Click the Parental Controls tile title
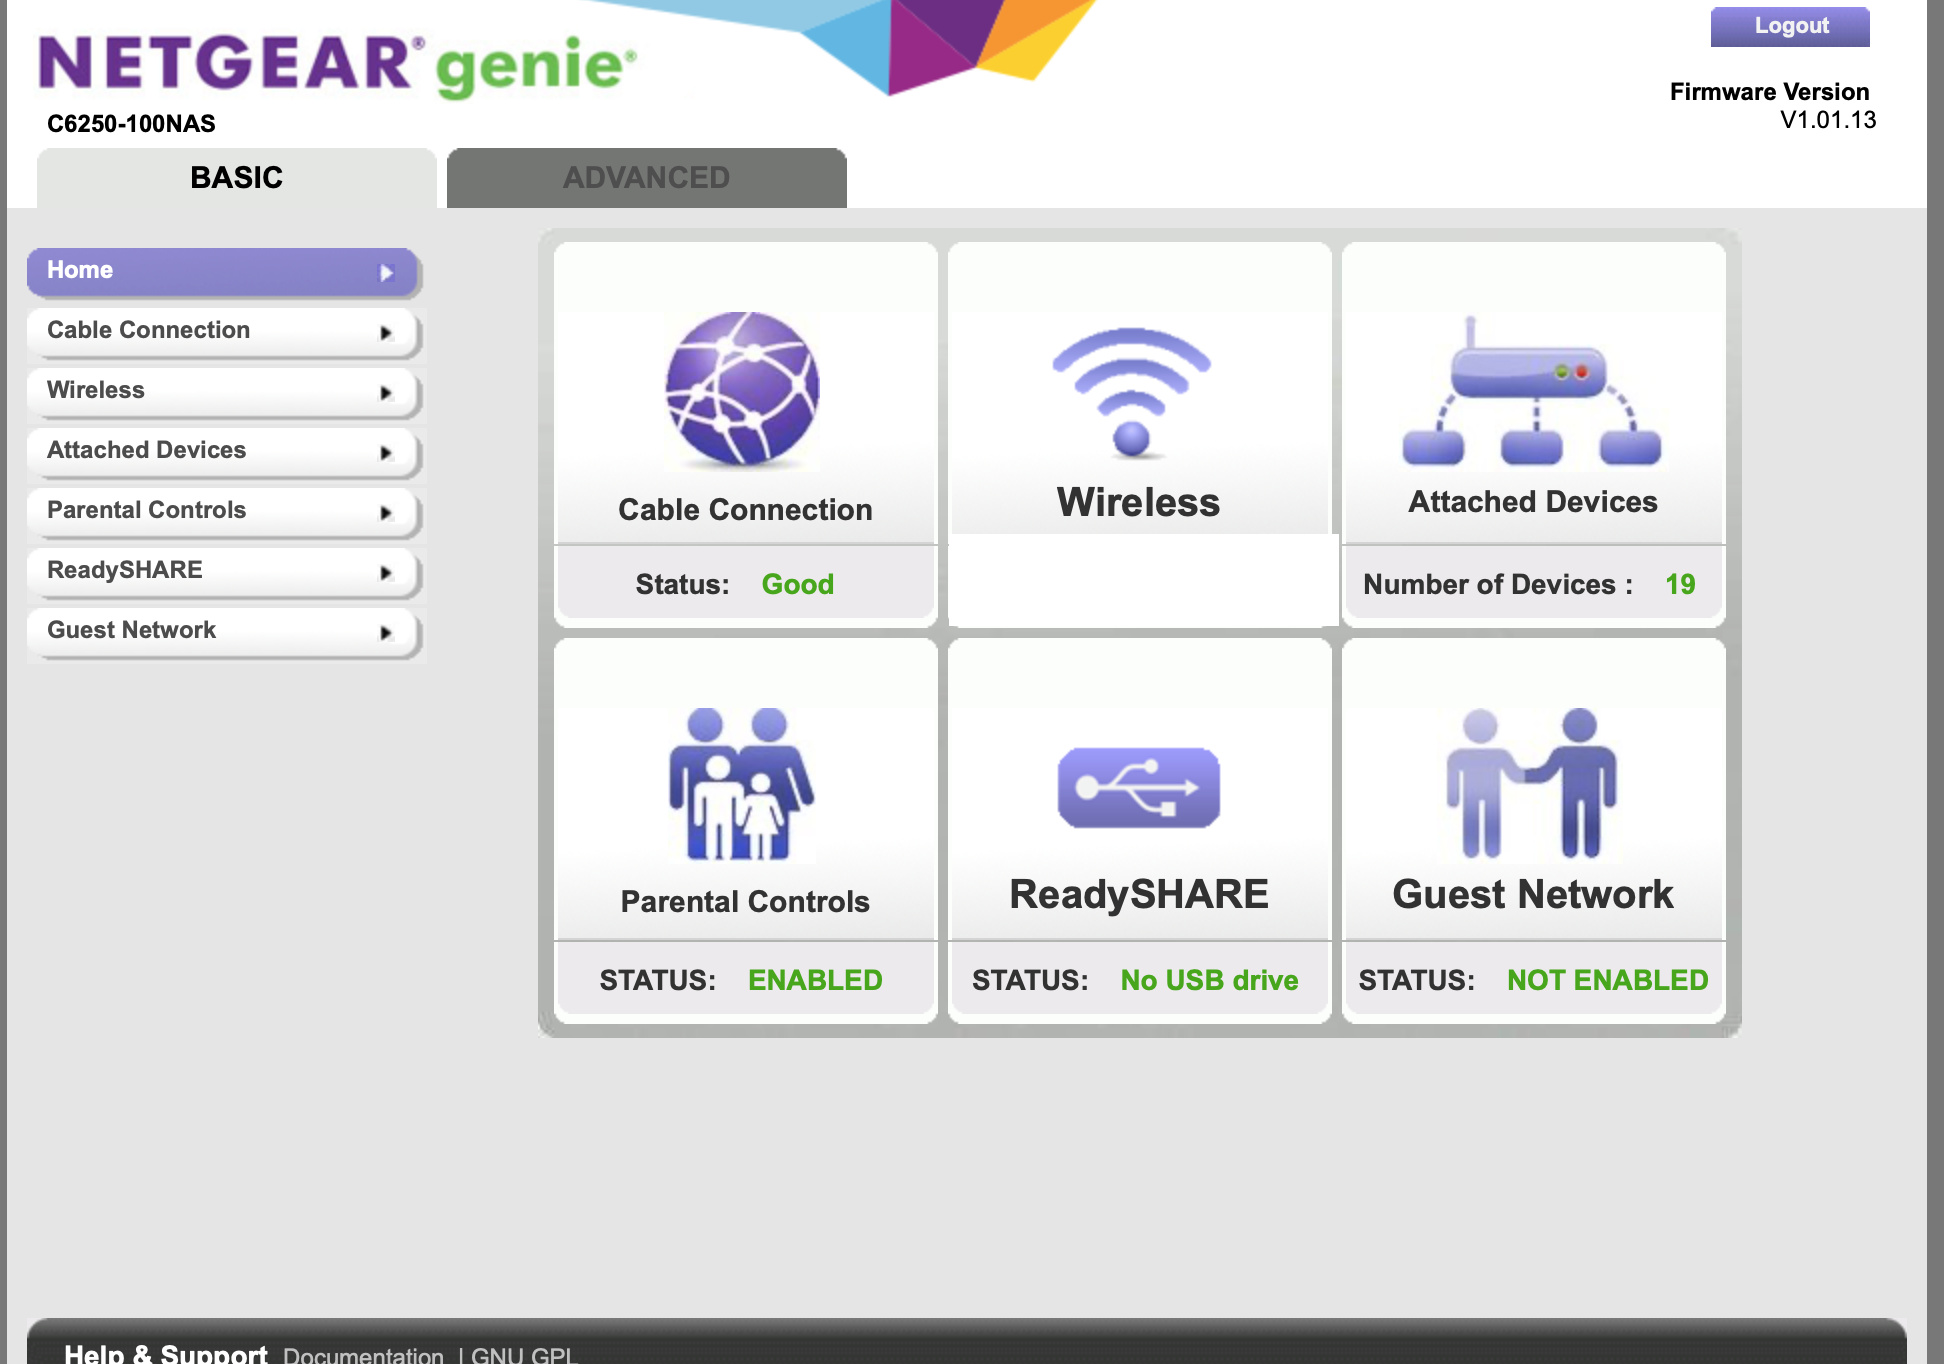This screenshot has width=1944, height=1364. (x=745, y=902)
